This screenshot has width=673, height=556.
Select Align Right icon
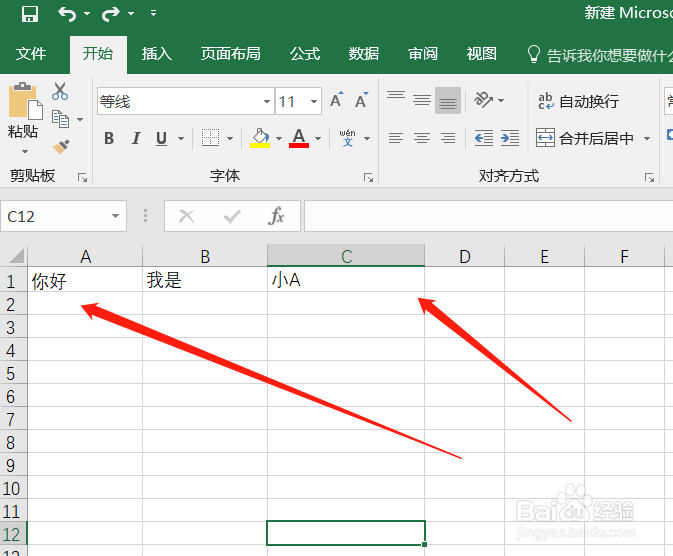coord(448,138)
